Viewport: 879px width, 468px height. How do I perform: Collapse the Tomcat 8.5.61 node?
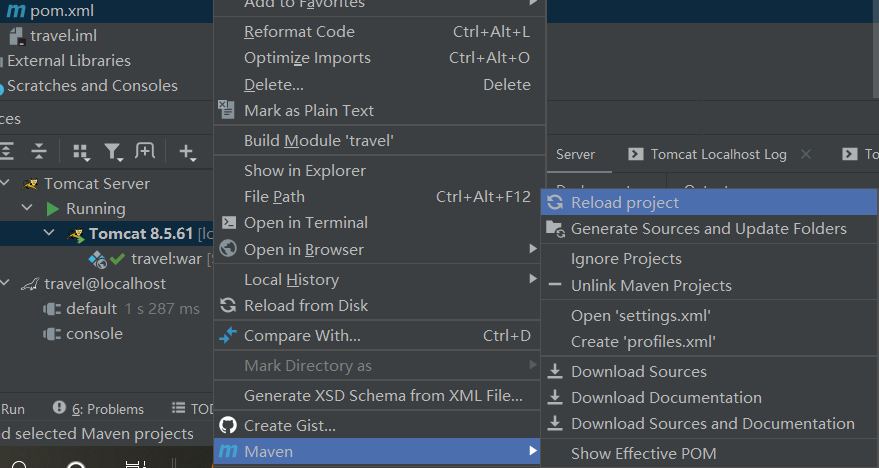(49, 232)
